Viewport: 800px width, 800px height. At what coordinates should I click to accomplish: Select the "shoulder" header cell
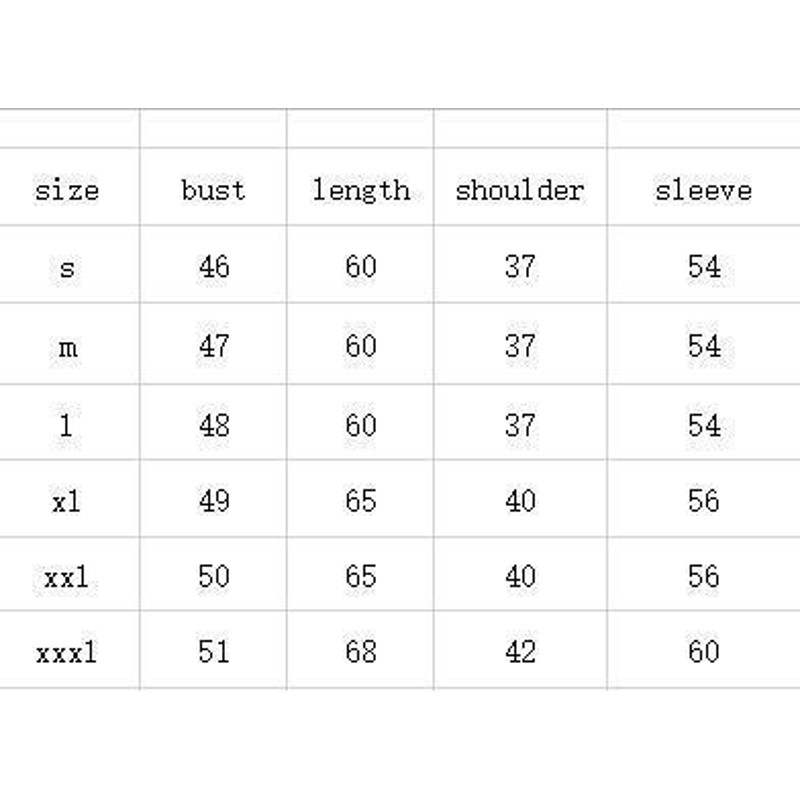[x=519, y=190]
